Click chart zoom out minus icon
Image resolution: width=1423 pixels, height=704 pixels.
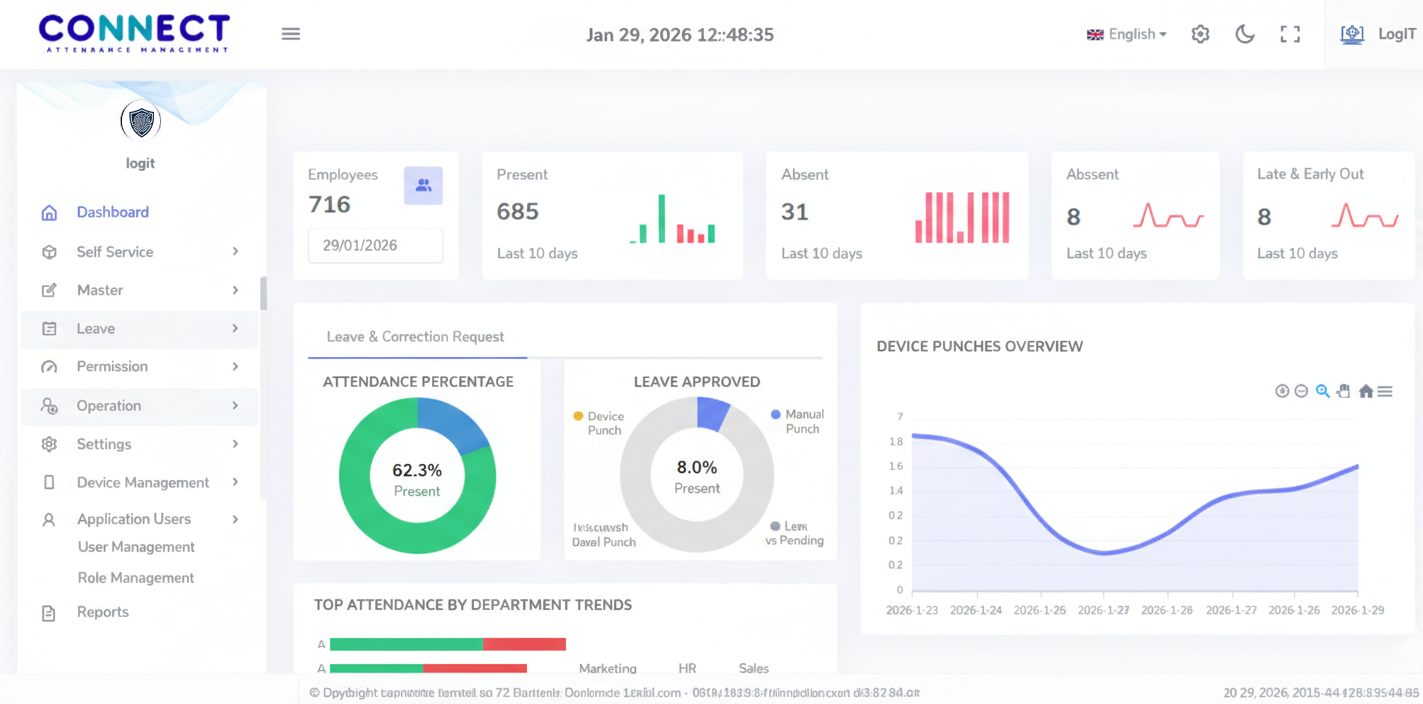[1301, 391]
